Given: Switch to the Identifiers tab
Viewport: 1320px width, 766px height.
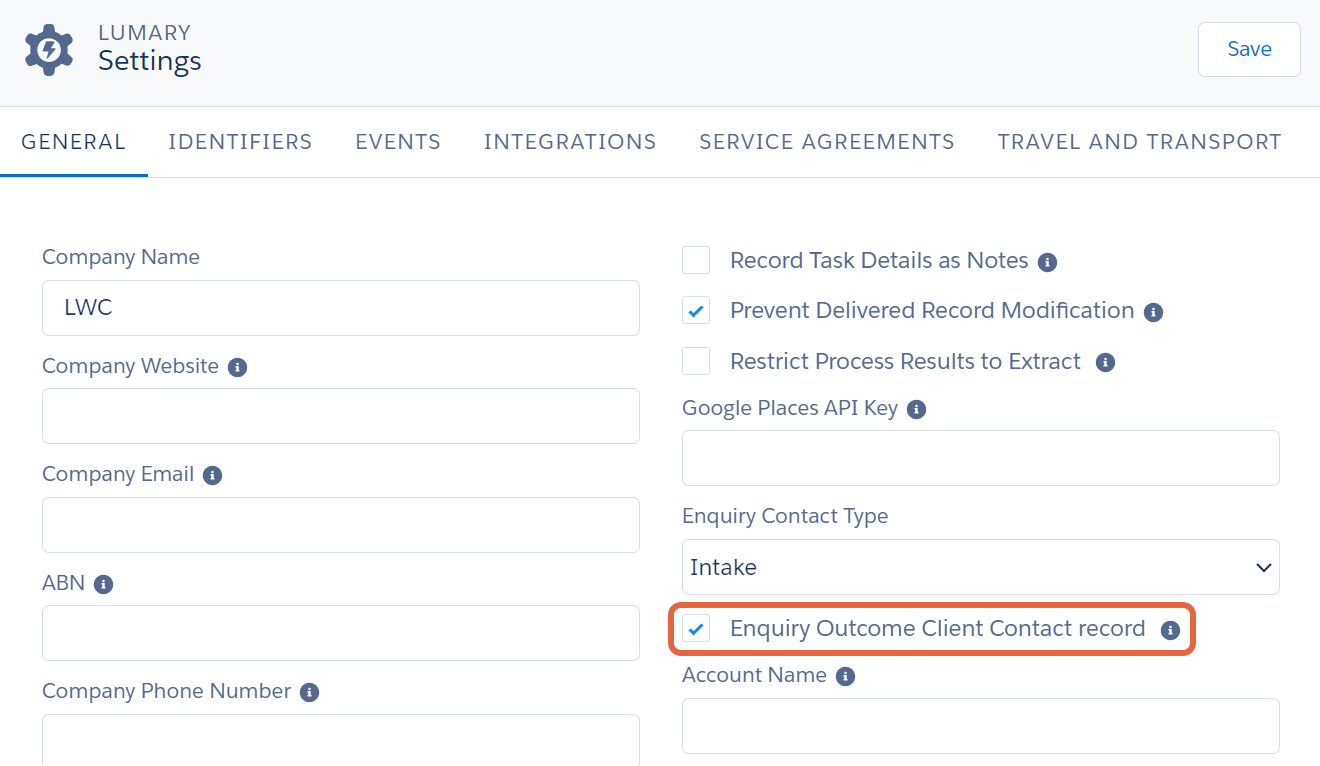Looking at the screenshot, I should 240,142.
